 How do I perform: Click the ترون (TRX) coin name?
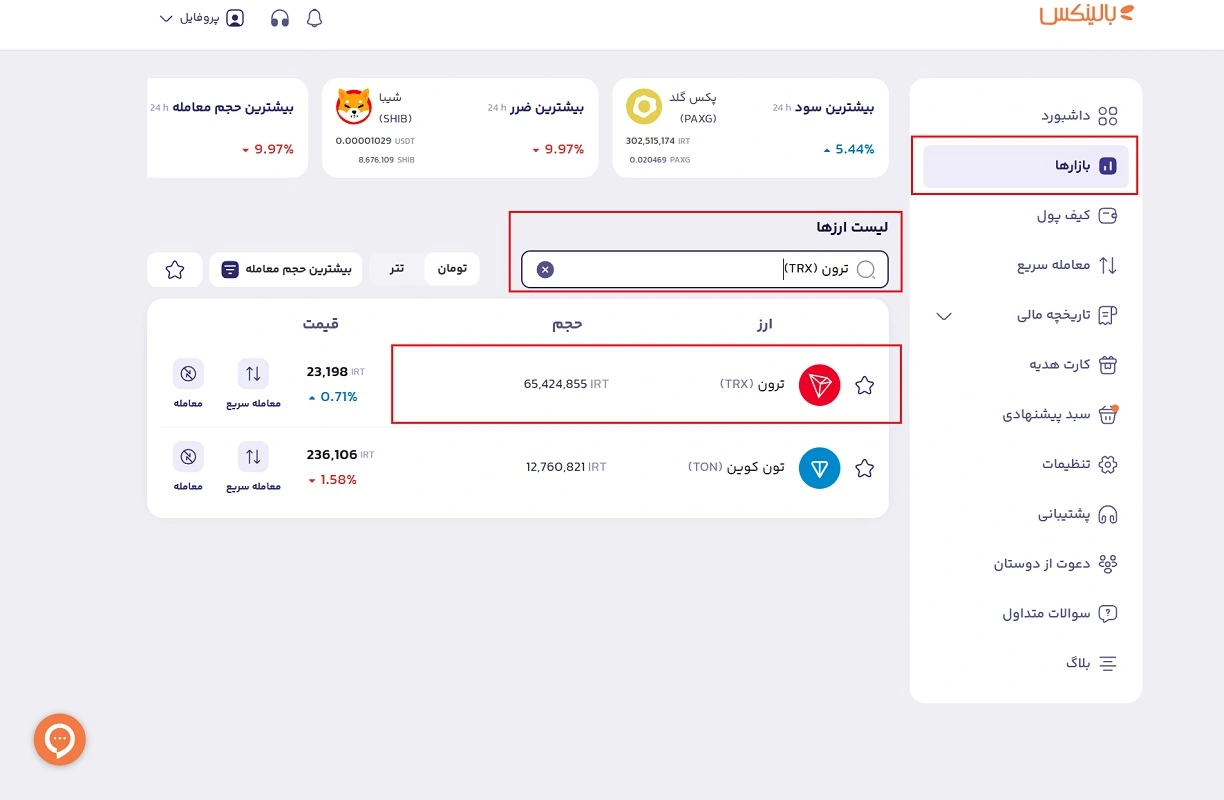pos(752,384)
